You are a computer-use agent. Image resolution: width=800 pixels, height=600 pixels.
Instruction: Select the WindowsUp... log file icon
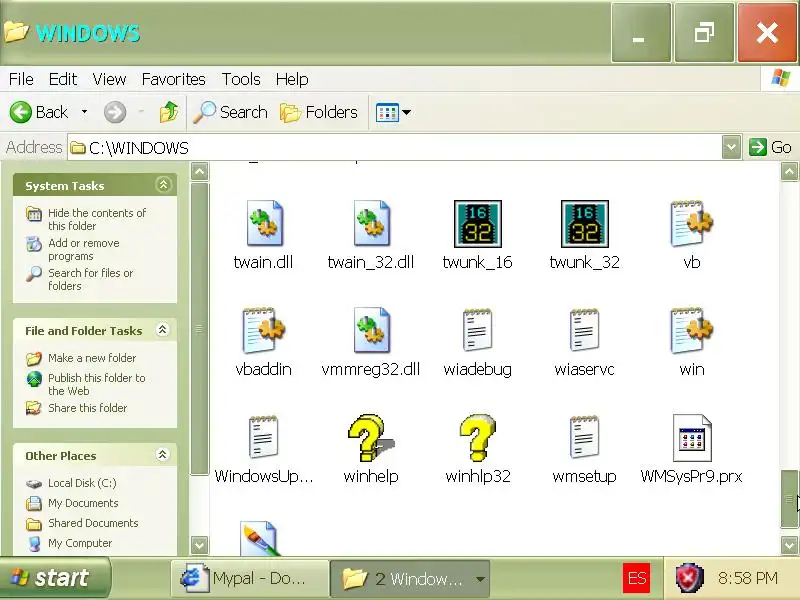[264, 437]
